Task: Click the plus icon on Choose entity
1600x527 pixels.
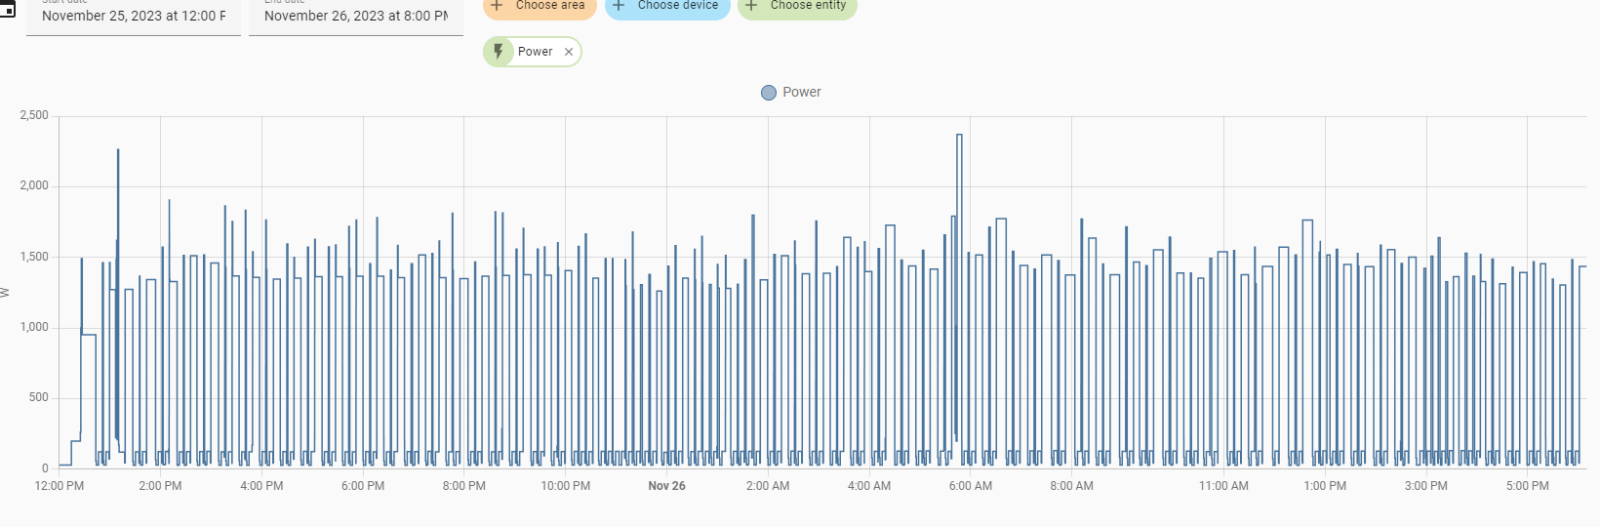Action: coord(751,5)
